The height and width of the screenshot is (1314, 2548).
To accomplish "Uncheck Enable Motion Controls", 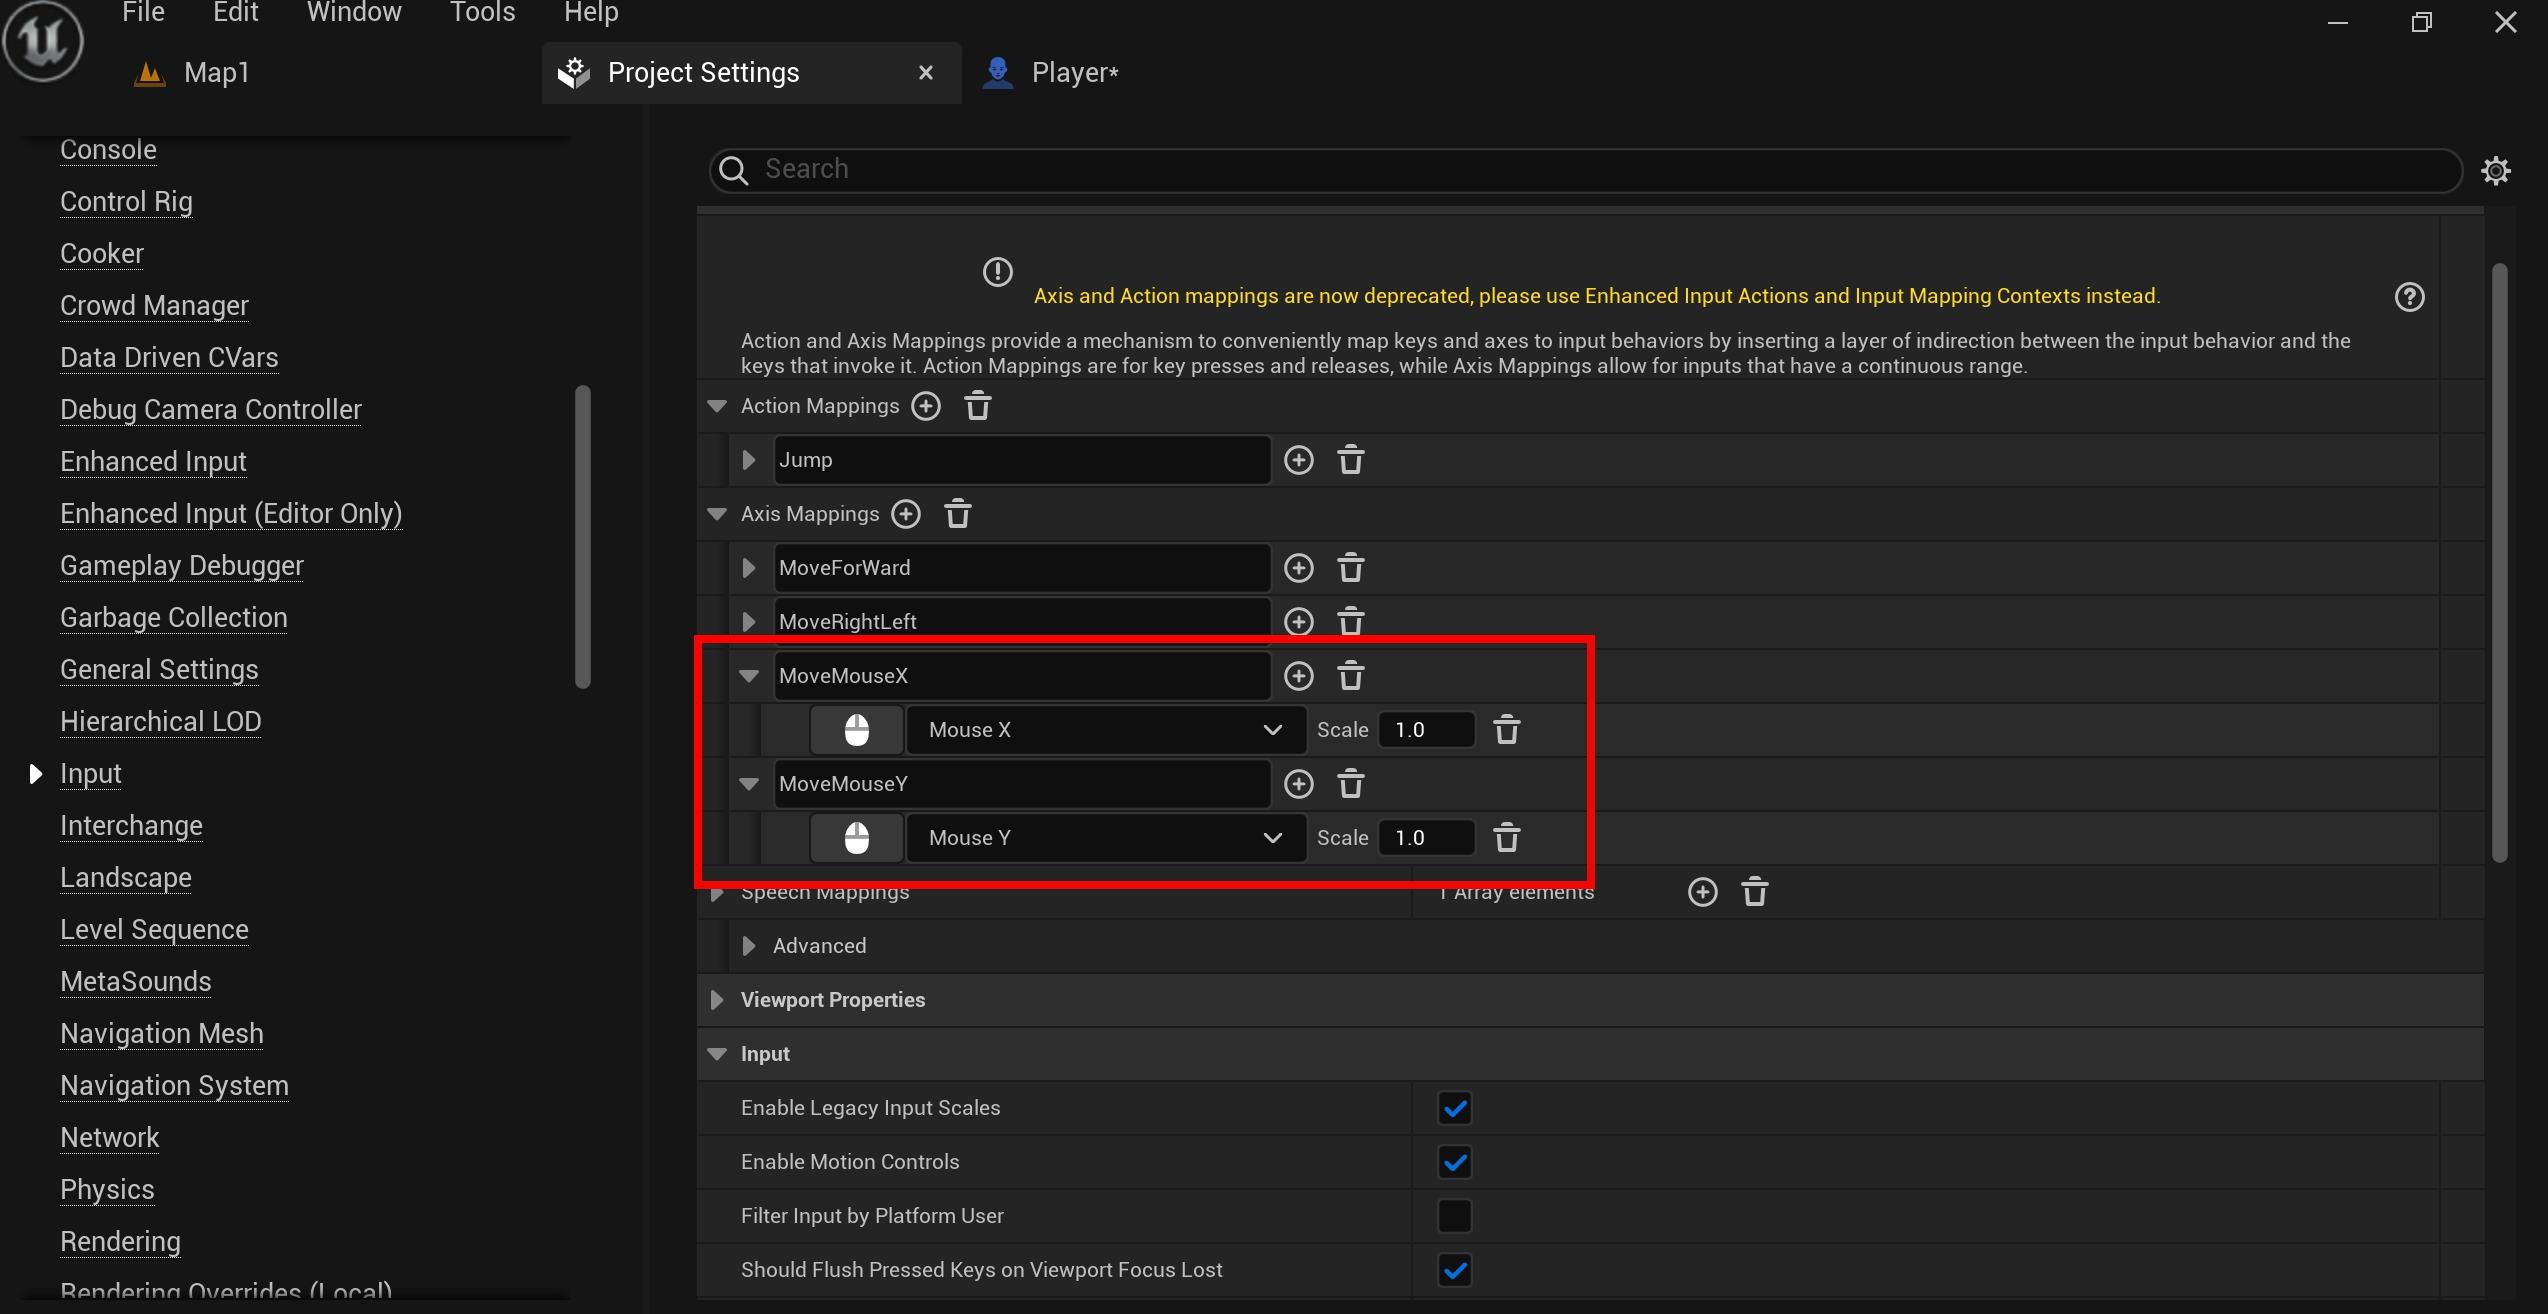I will 1455,1162.
